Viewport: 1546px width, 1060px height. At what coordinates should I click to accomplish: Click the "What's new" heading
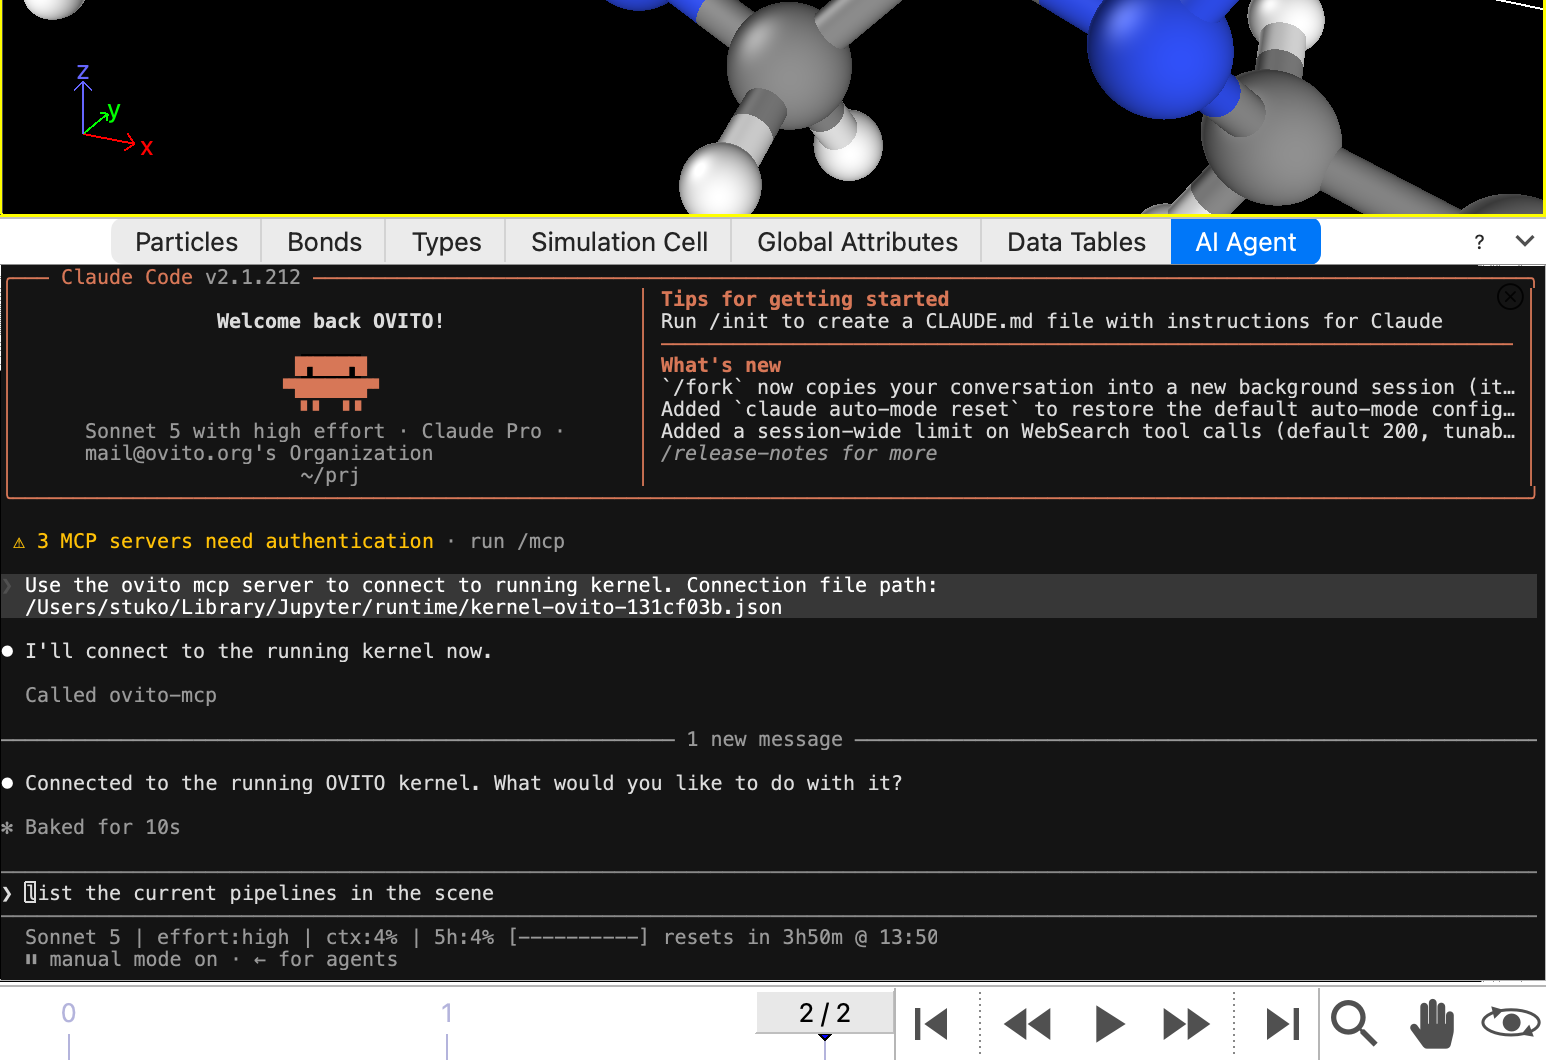click(721, 365)
